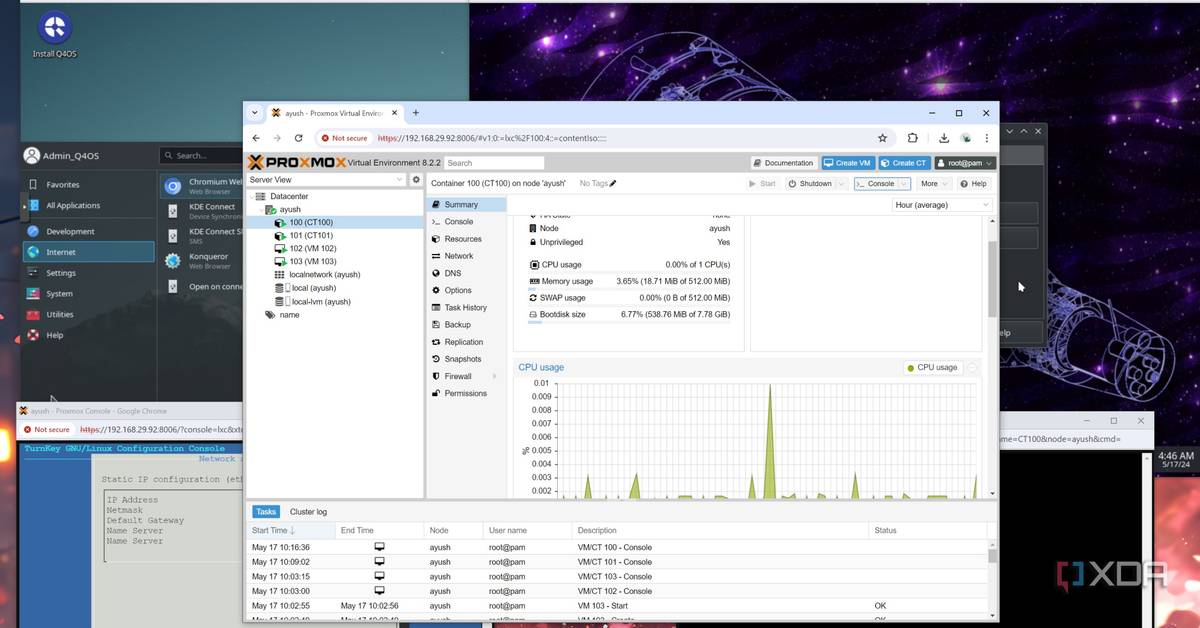Select 102 (VM 102) in the tree

point(312,248)
